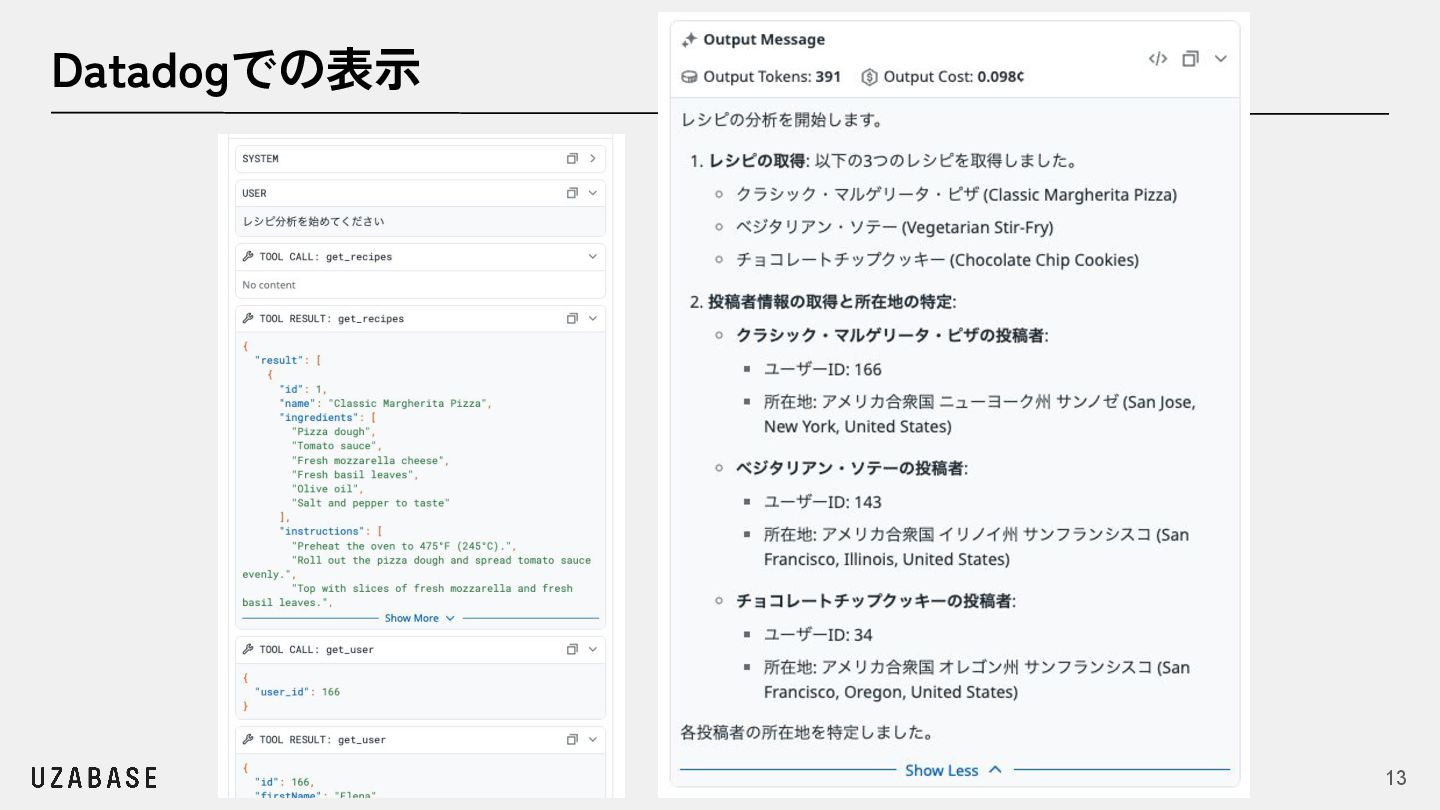This screenshot has width=1440, height=810.
Task: Click the Output Message sparkle icon
Action: (x=689, y=40)
